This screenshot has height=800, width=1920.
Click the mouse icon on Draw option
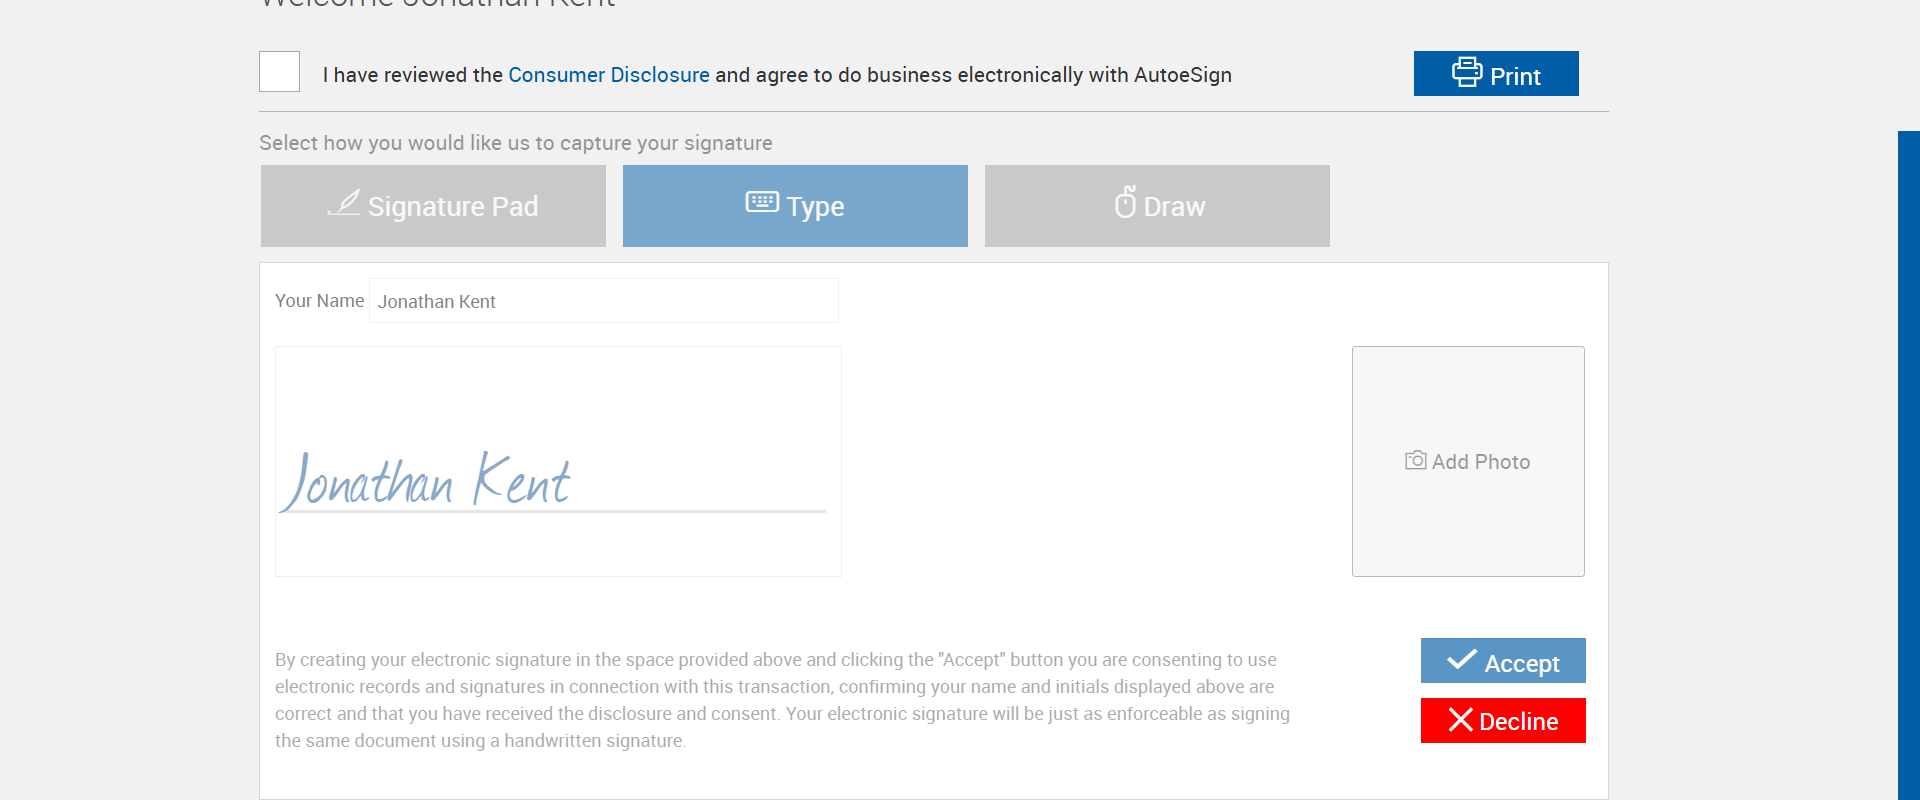click(x=1125, y=202)
